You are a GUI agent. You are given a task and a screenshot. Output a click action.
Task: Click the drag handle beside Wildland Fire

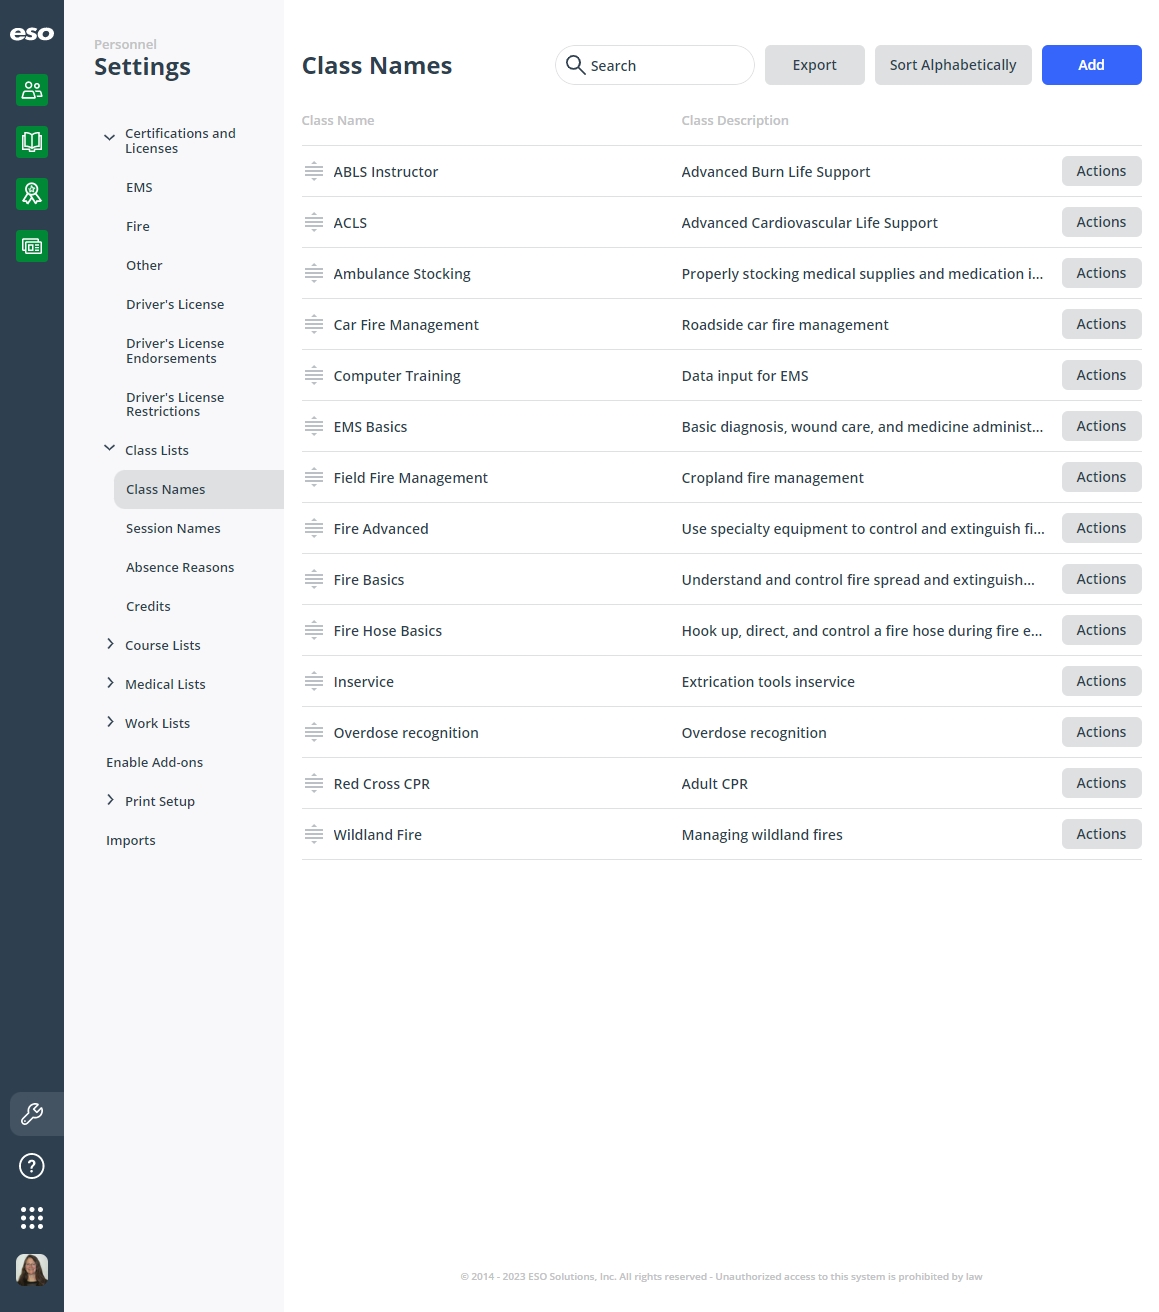314,834
